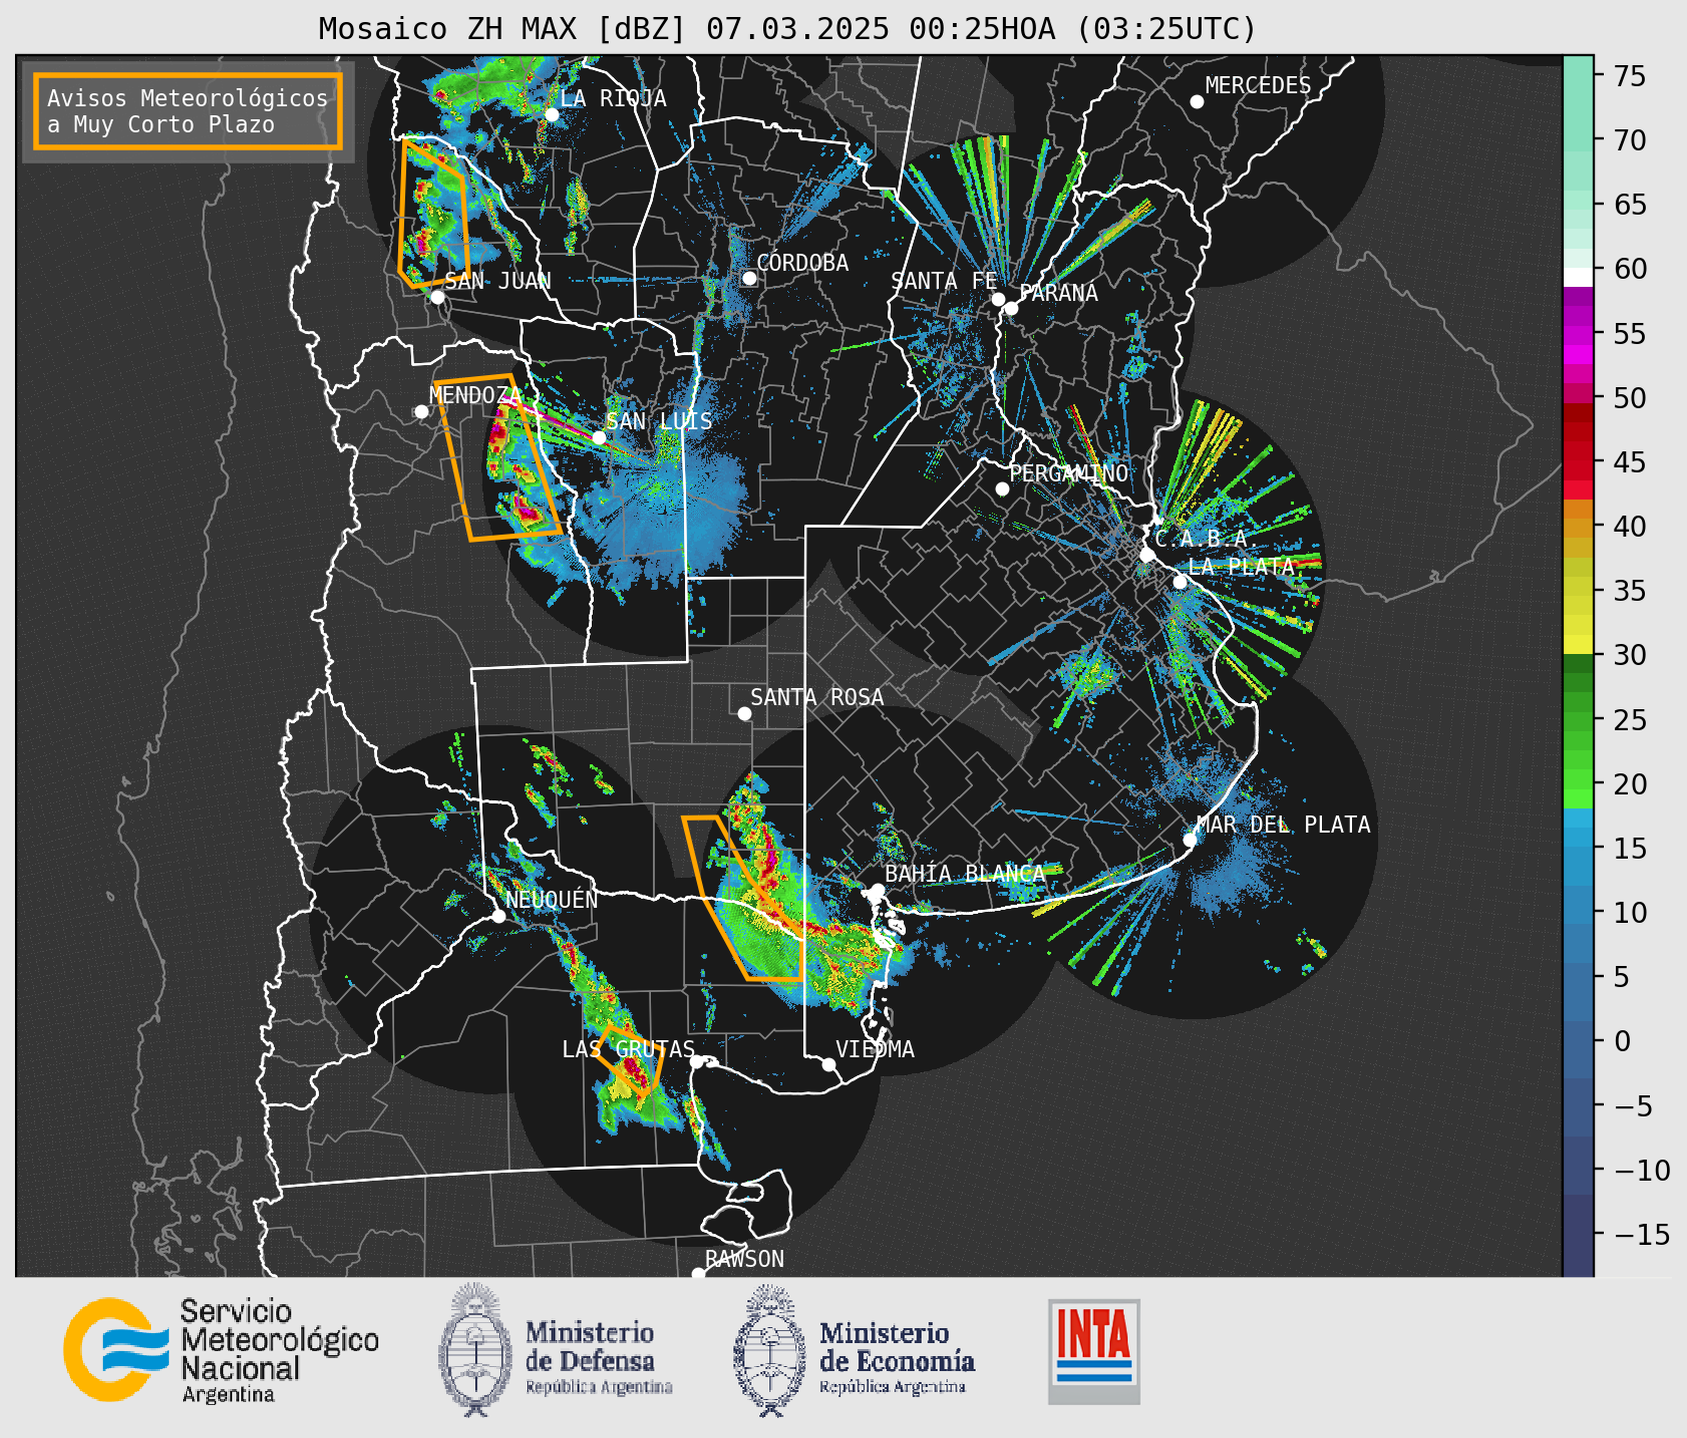Select the MENDOZA city label
The height and width of the screenshot is (1438, 1687).
(x=475, y=395)
